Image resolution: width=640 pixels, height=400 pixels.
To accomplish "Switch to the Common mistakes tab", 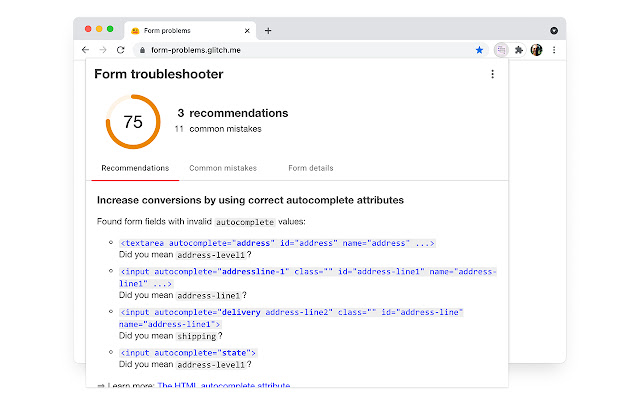I will 222,168.
